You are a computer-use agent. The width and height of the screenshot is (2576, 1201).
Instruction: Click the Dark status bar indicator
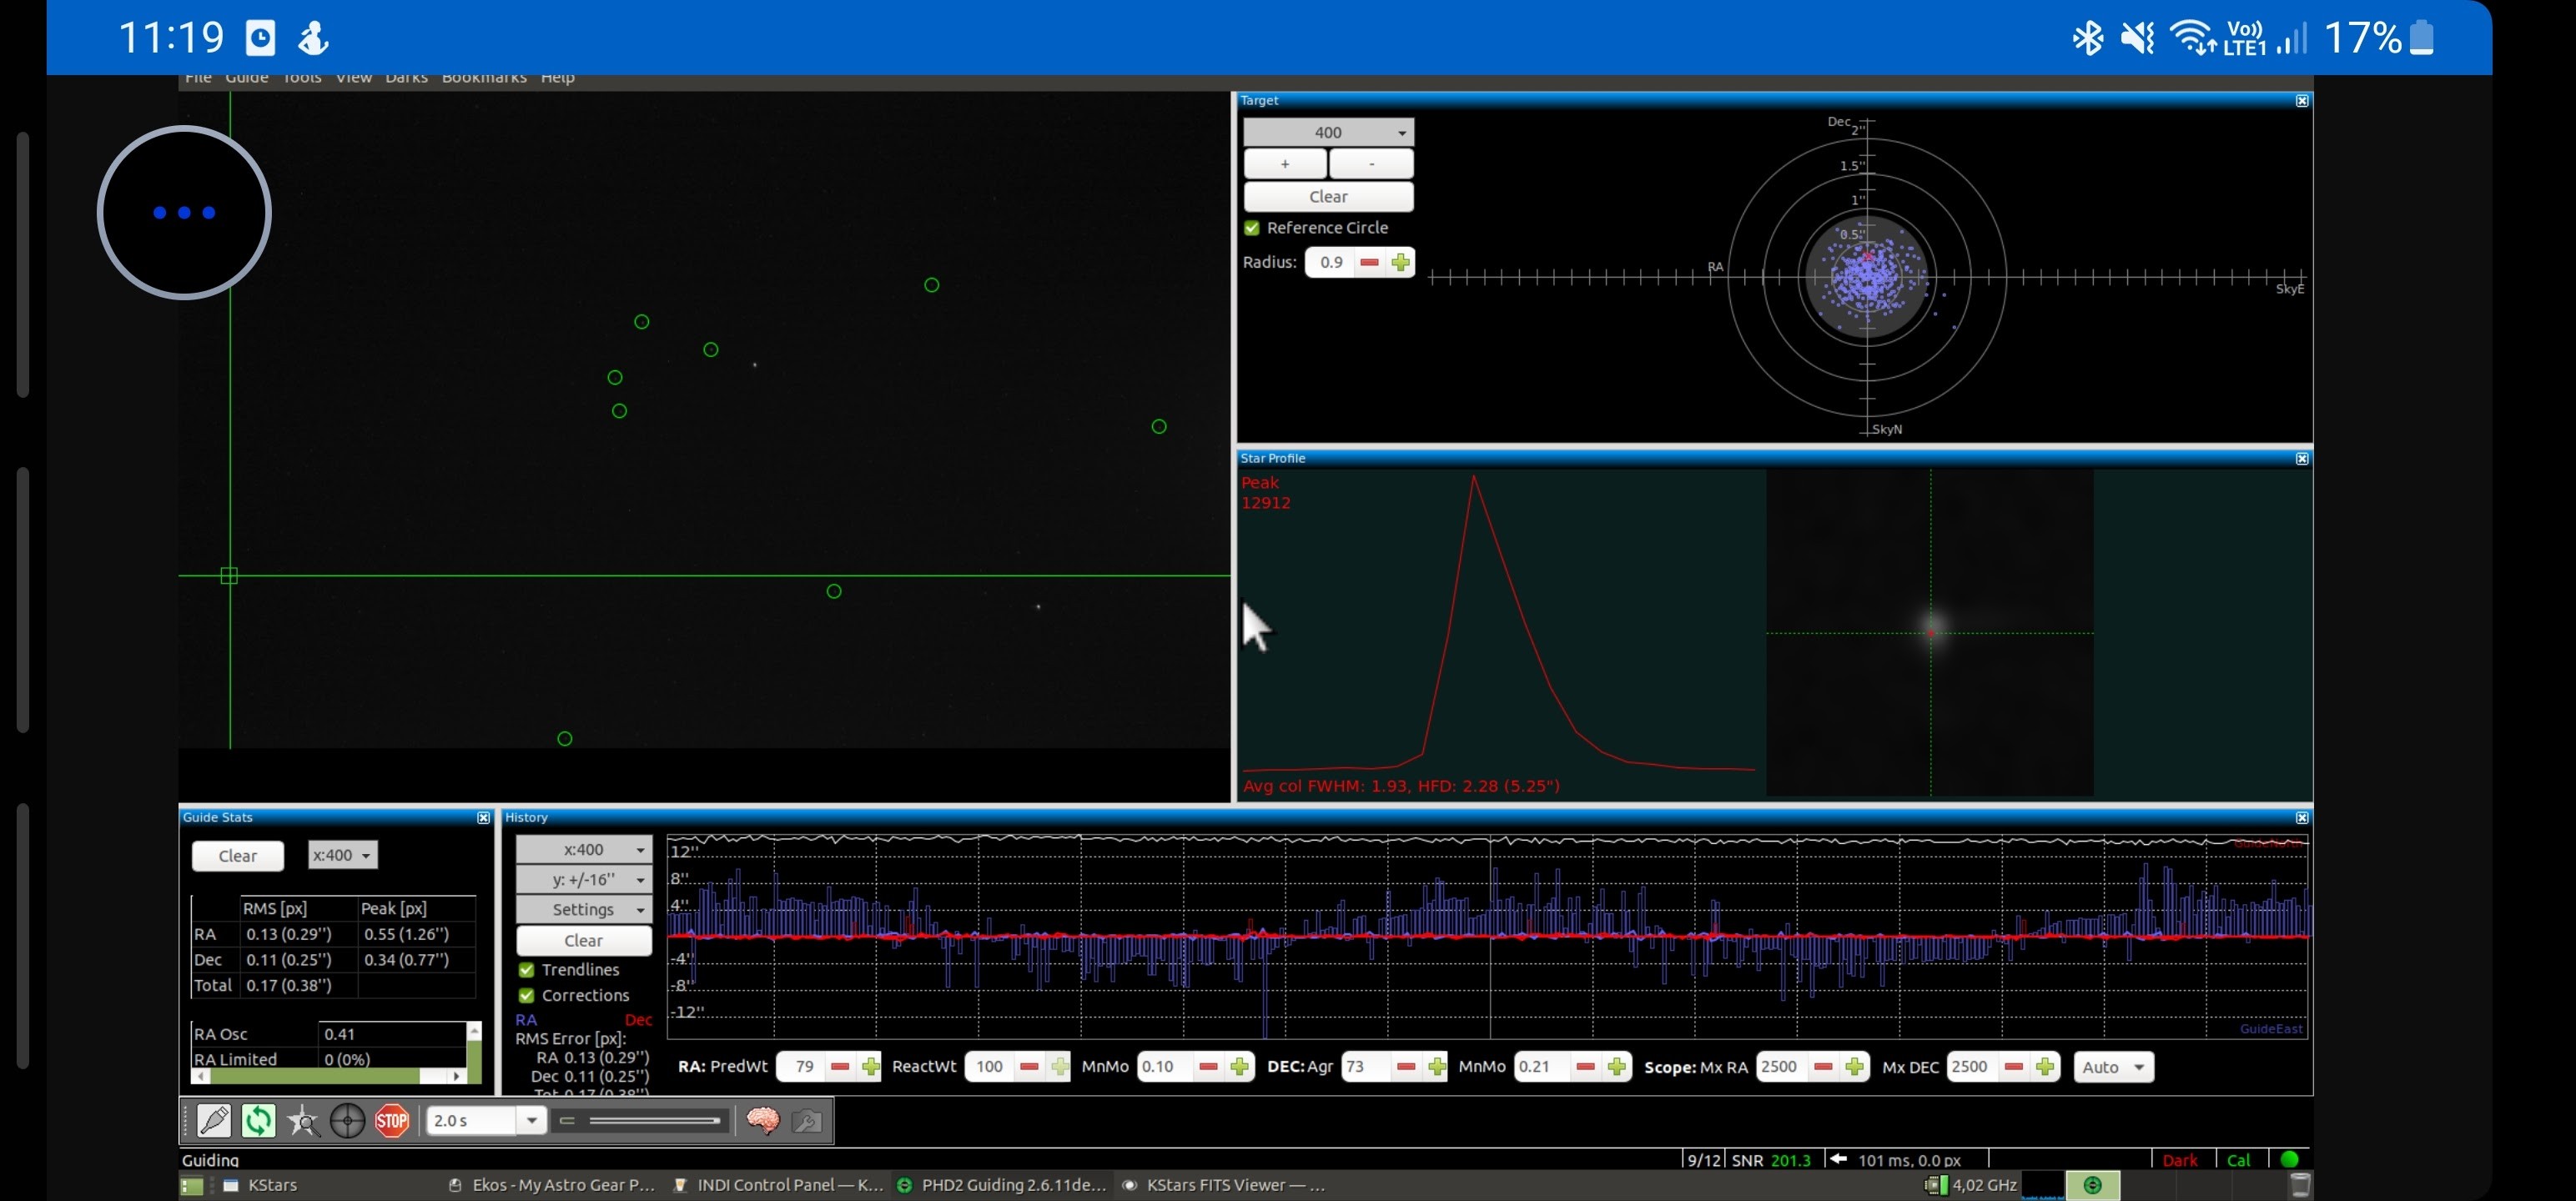2179,1160
